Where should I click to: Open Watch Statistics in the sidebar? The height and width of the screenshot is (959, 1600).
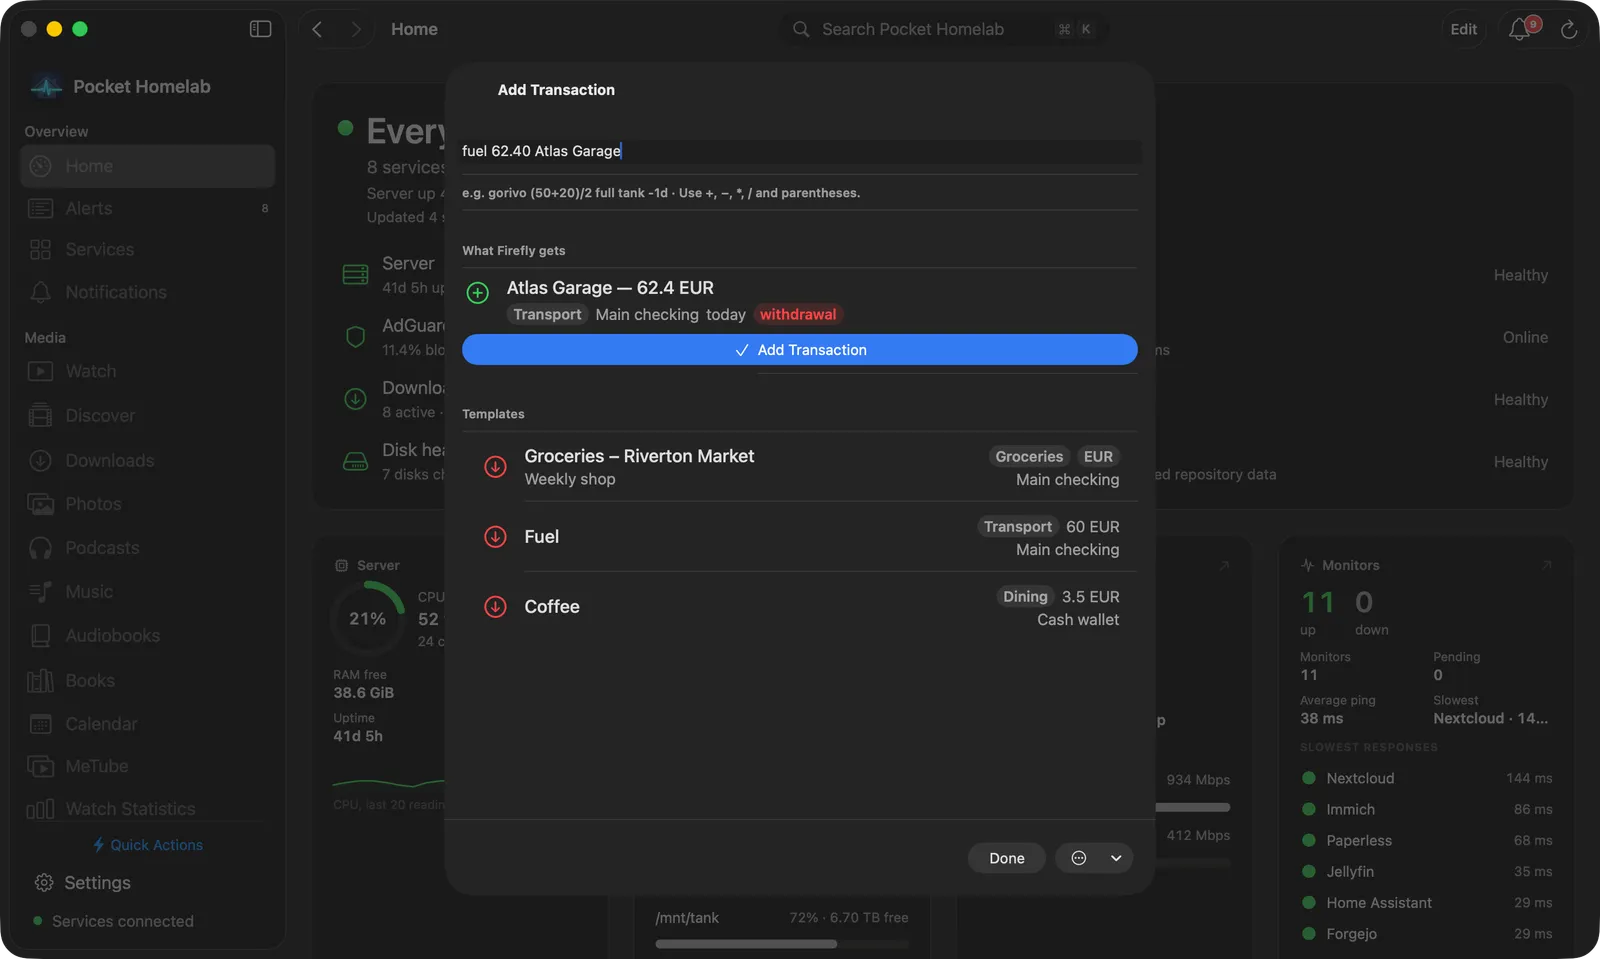pos(148,809)
